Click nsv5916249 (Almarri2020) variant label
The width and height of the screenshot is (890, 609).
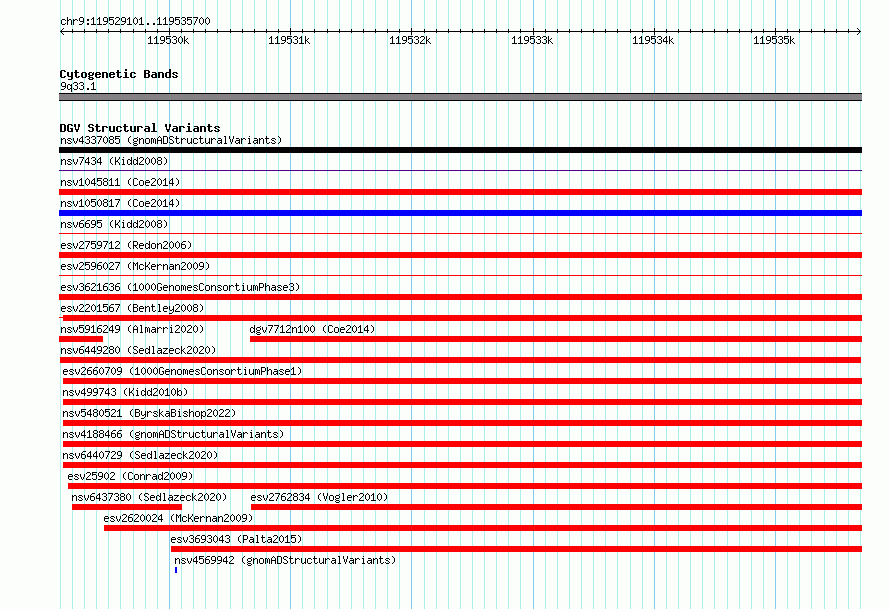click(x=132, y=329)
